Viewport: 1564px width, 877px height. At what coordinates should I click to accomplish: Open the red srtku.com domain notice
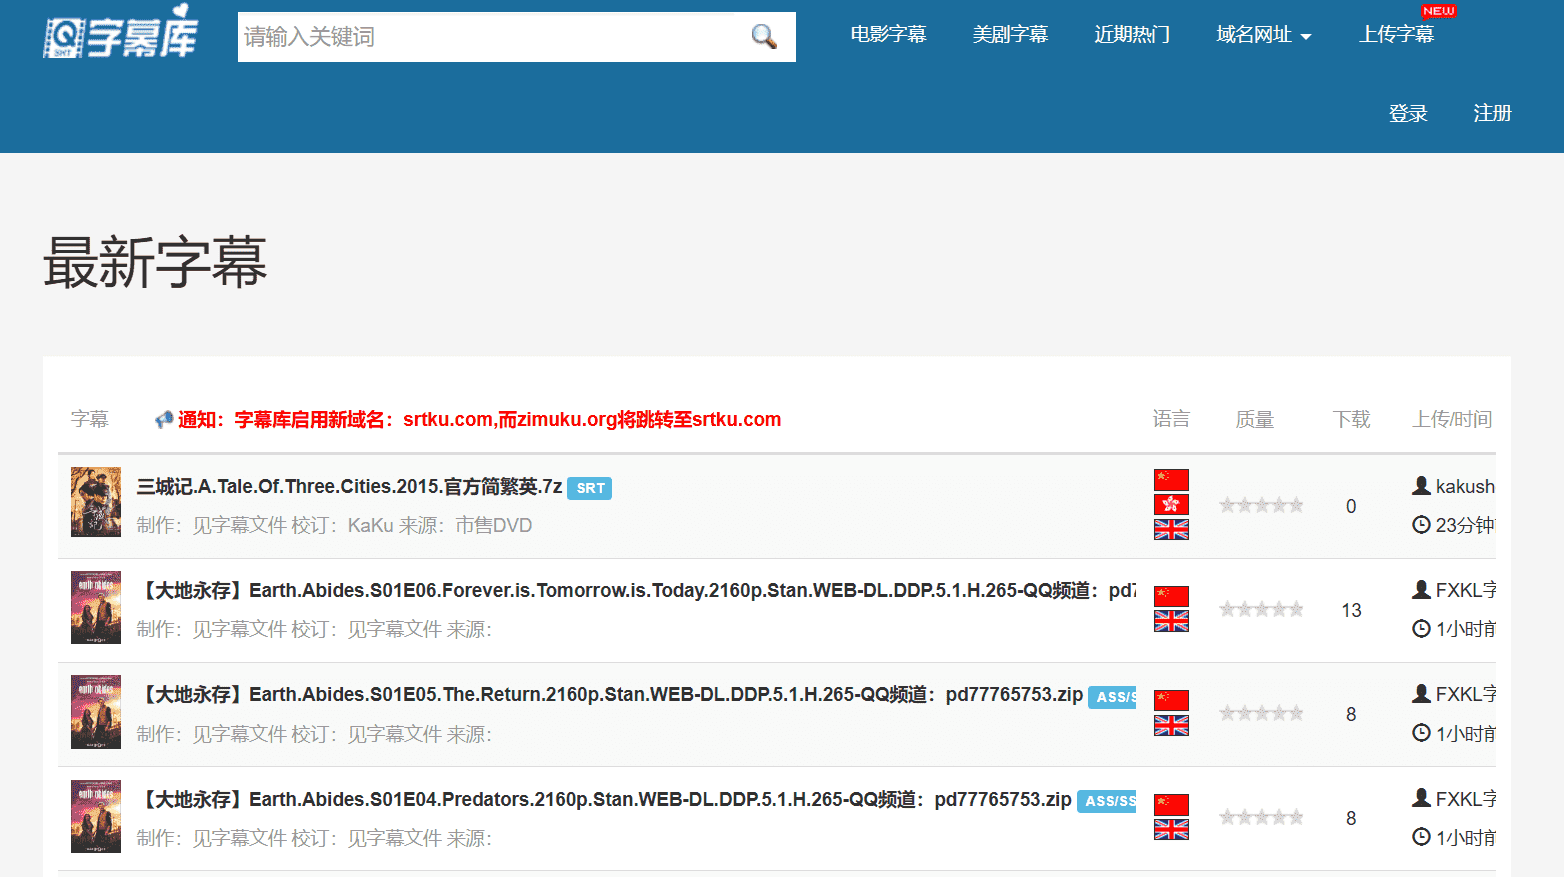click(480, 420)
